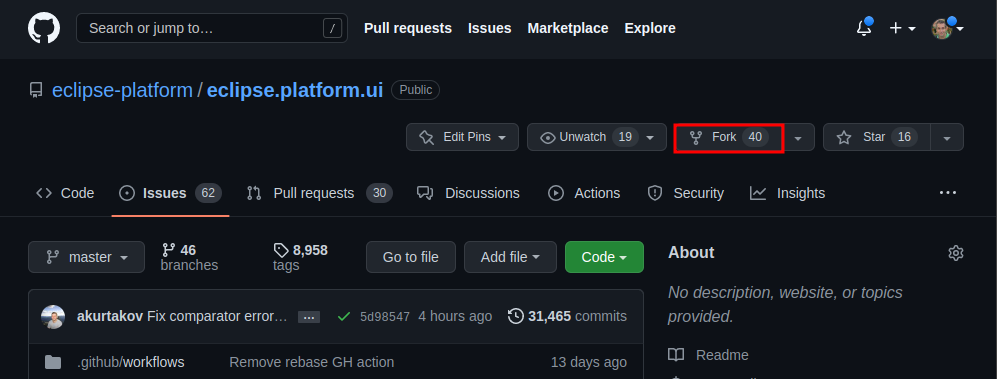Open Pull requests in top navigation
This screenshot has width=997, height=379.
coord(408,28)
